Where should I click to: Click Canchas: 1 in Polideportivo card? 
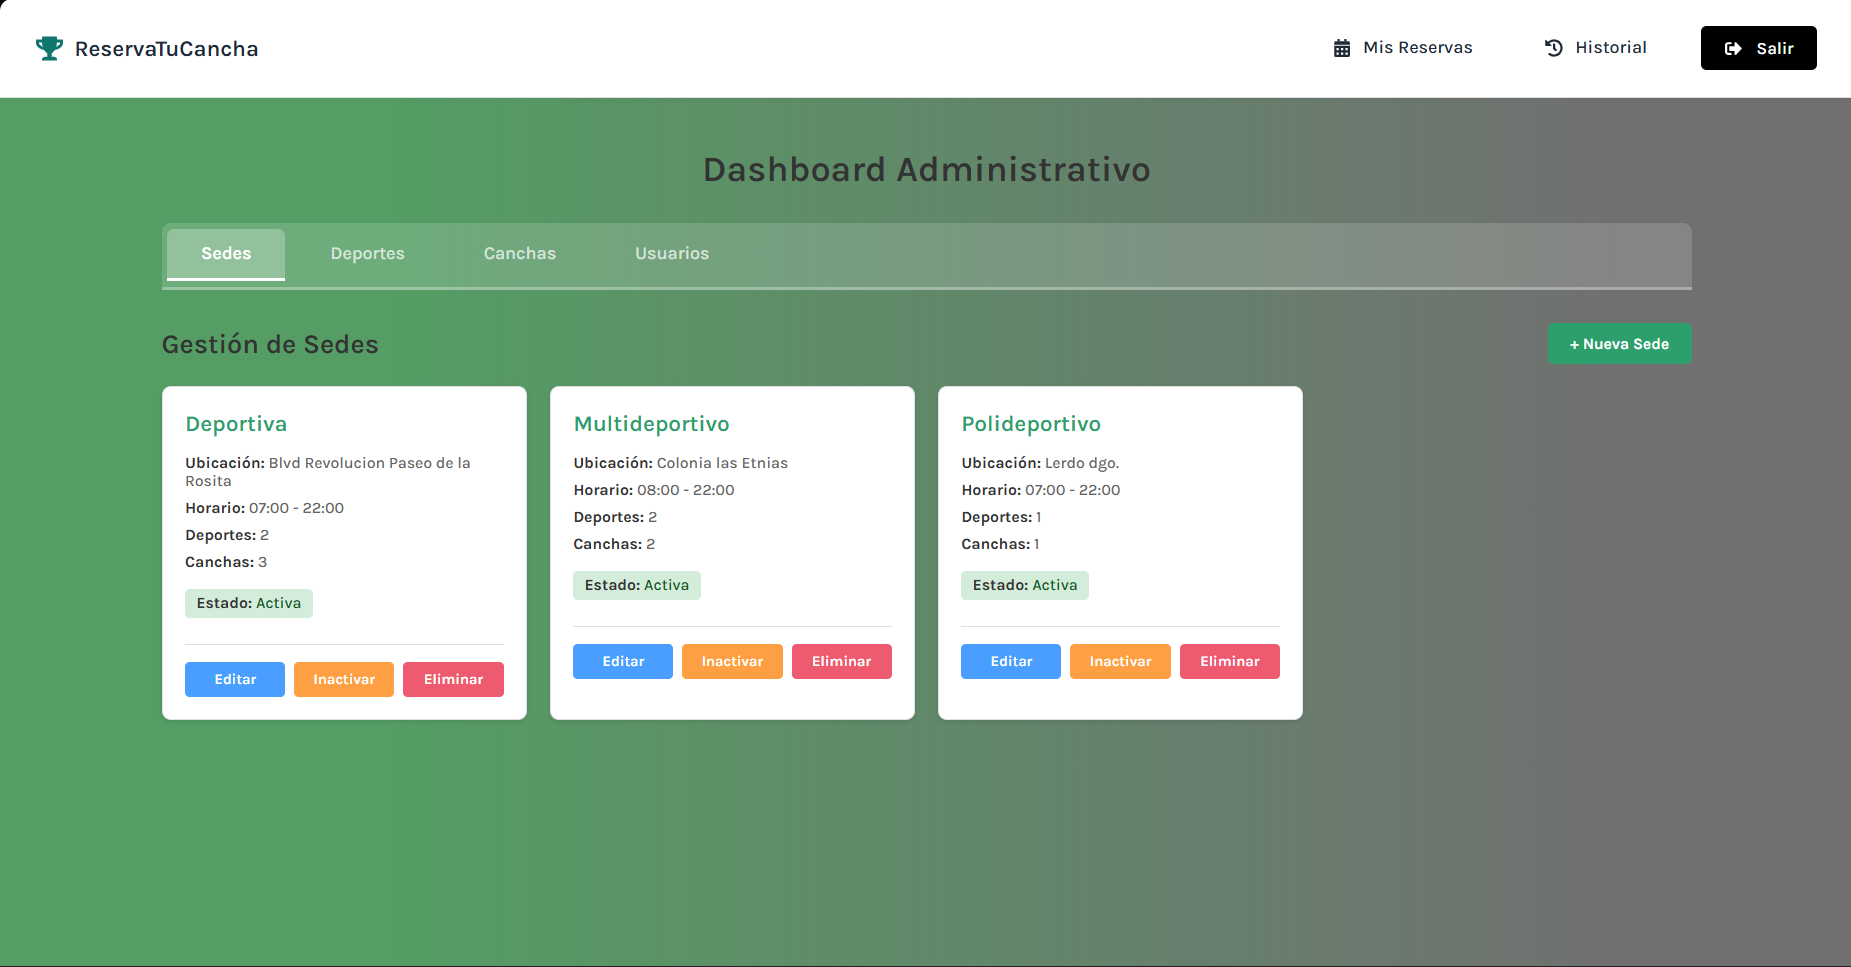click(x=1000, y=544)
